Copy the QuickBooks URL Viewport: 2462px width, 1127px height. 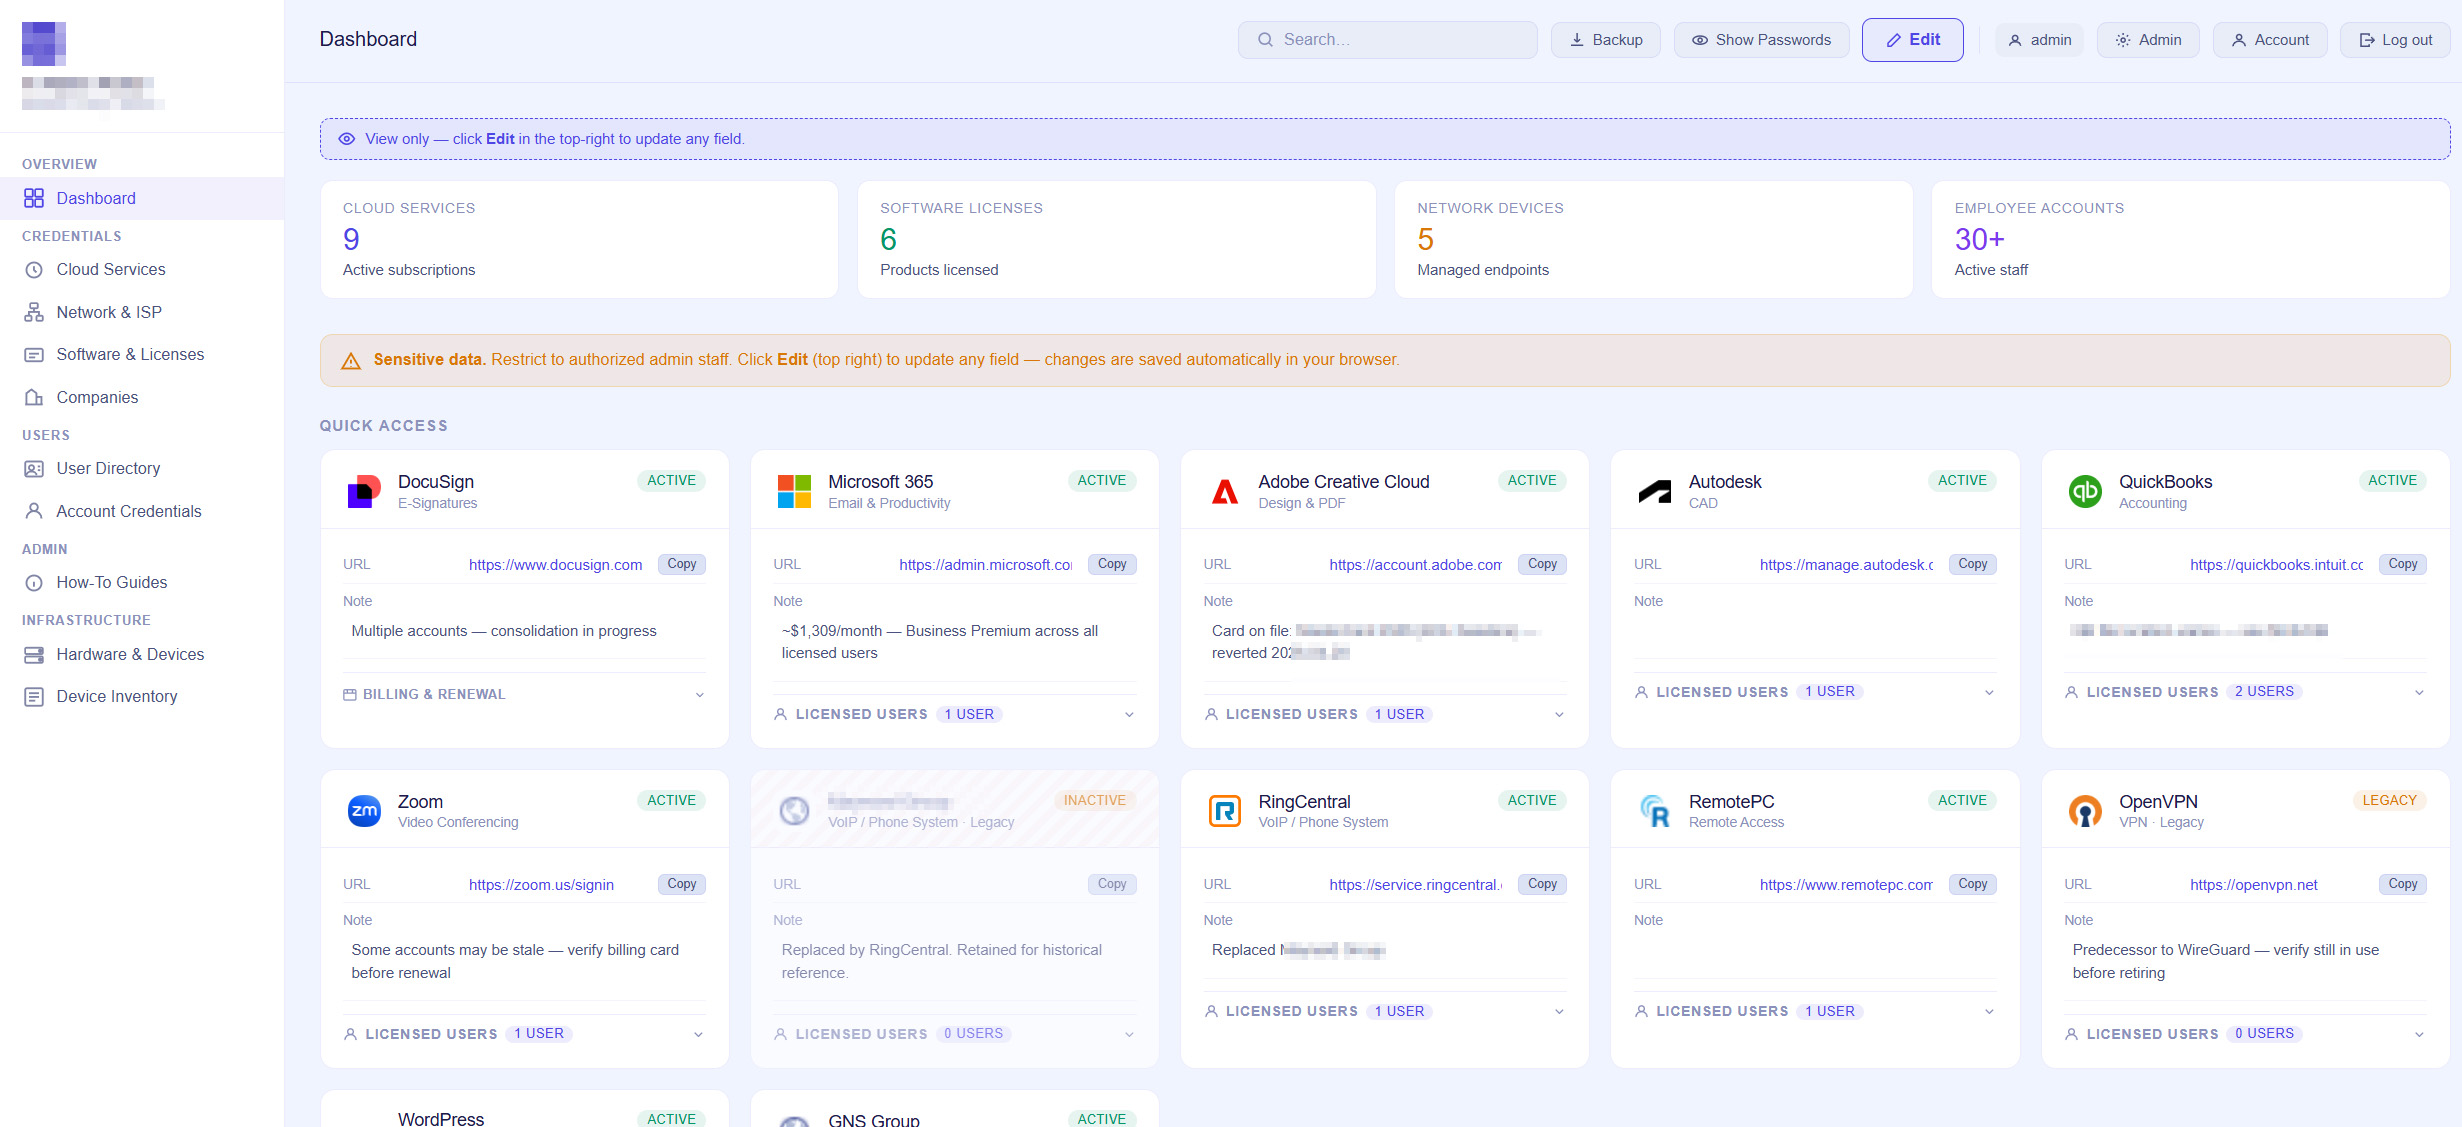[2402, 564]
